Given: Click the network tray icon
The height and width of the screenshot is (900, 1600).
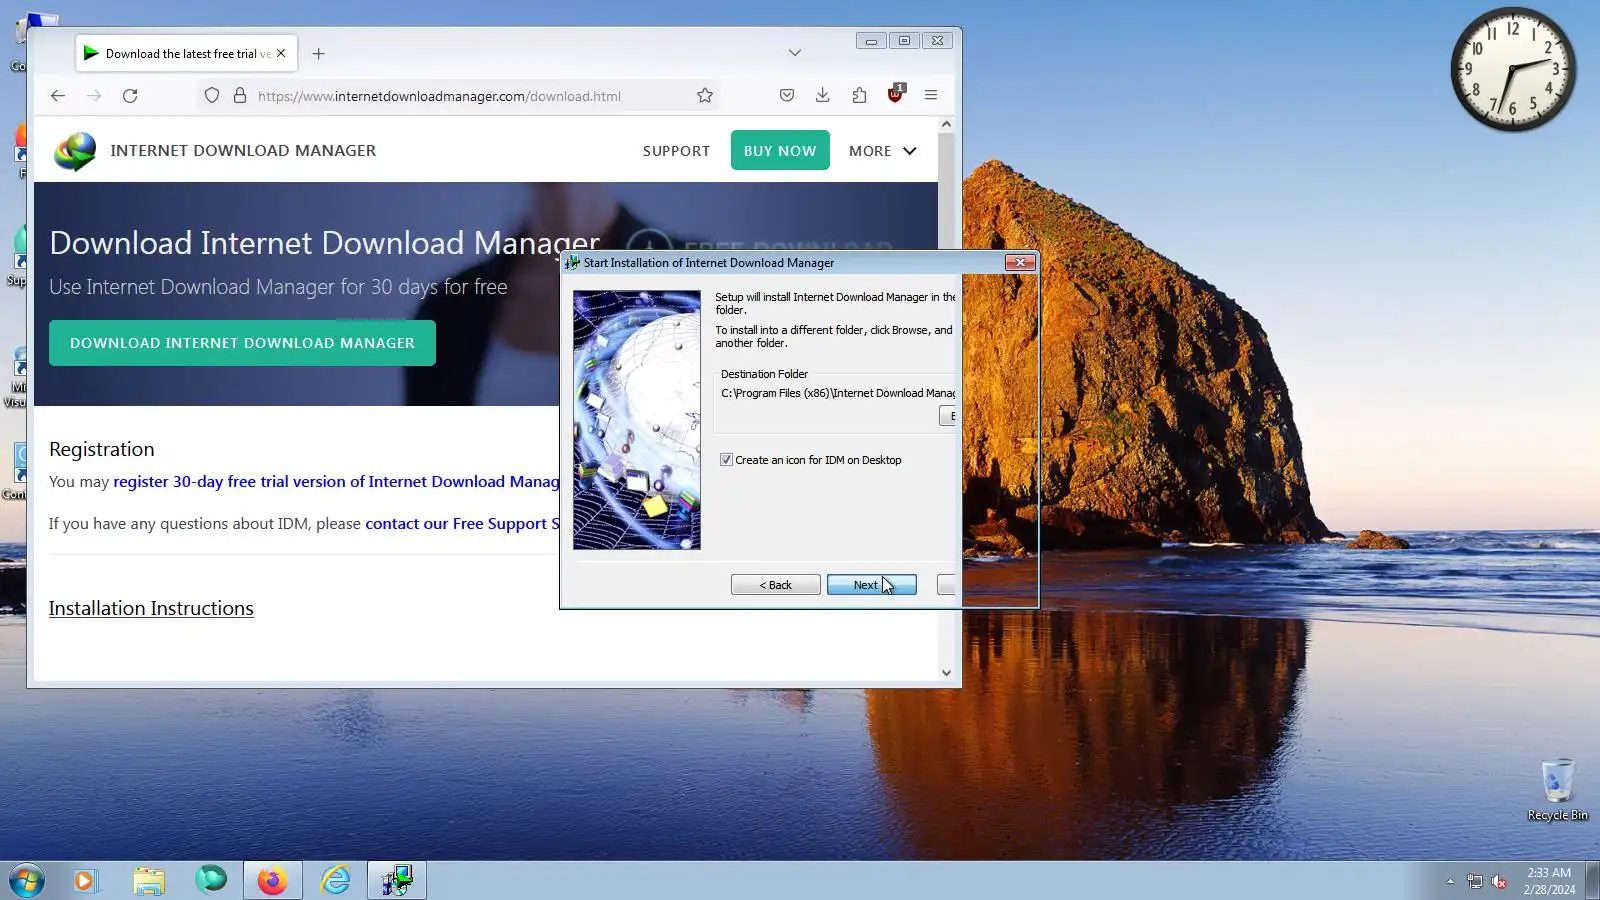Looking at the screenshot, I should pos(1475,881).
